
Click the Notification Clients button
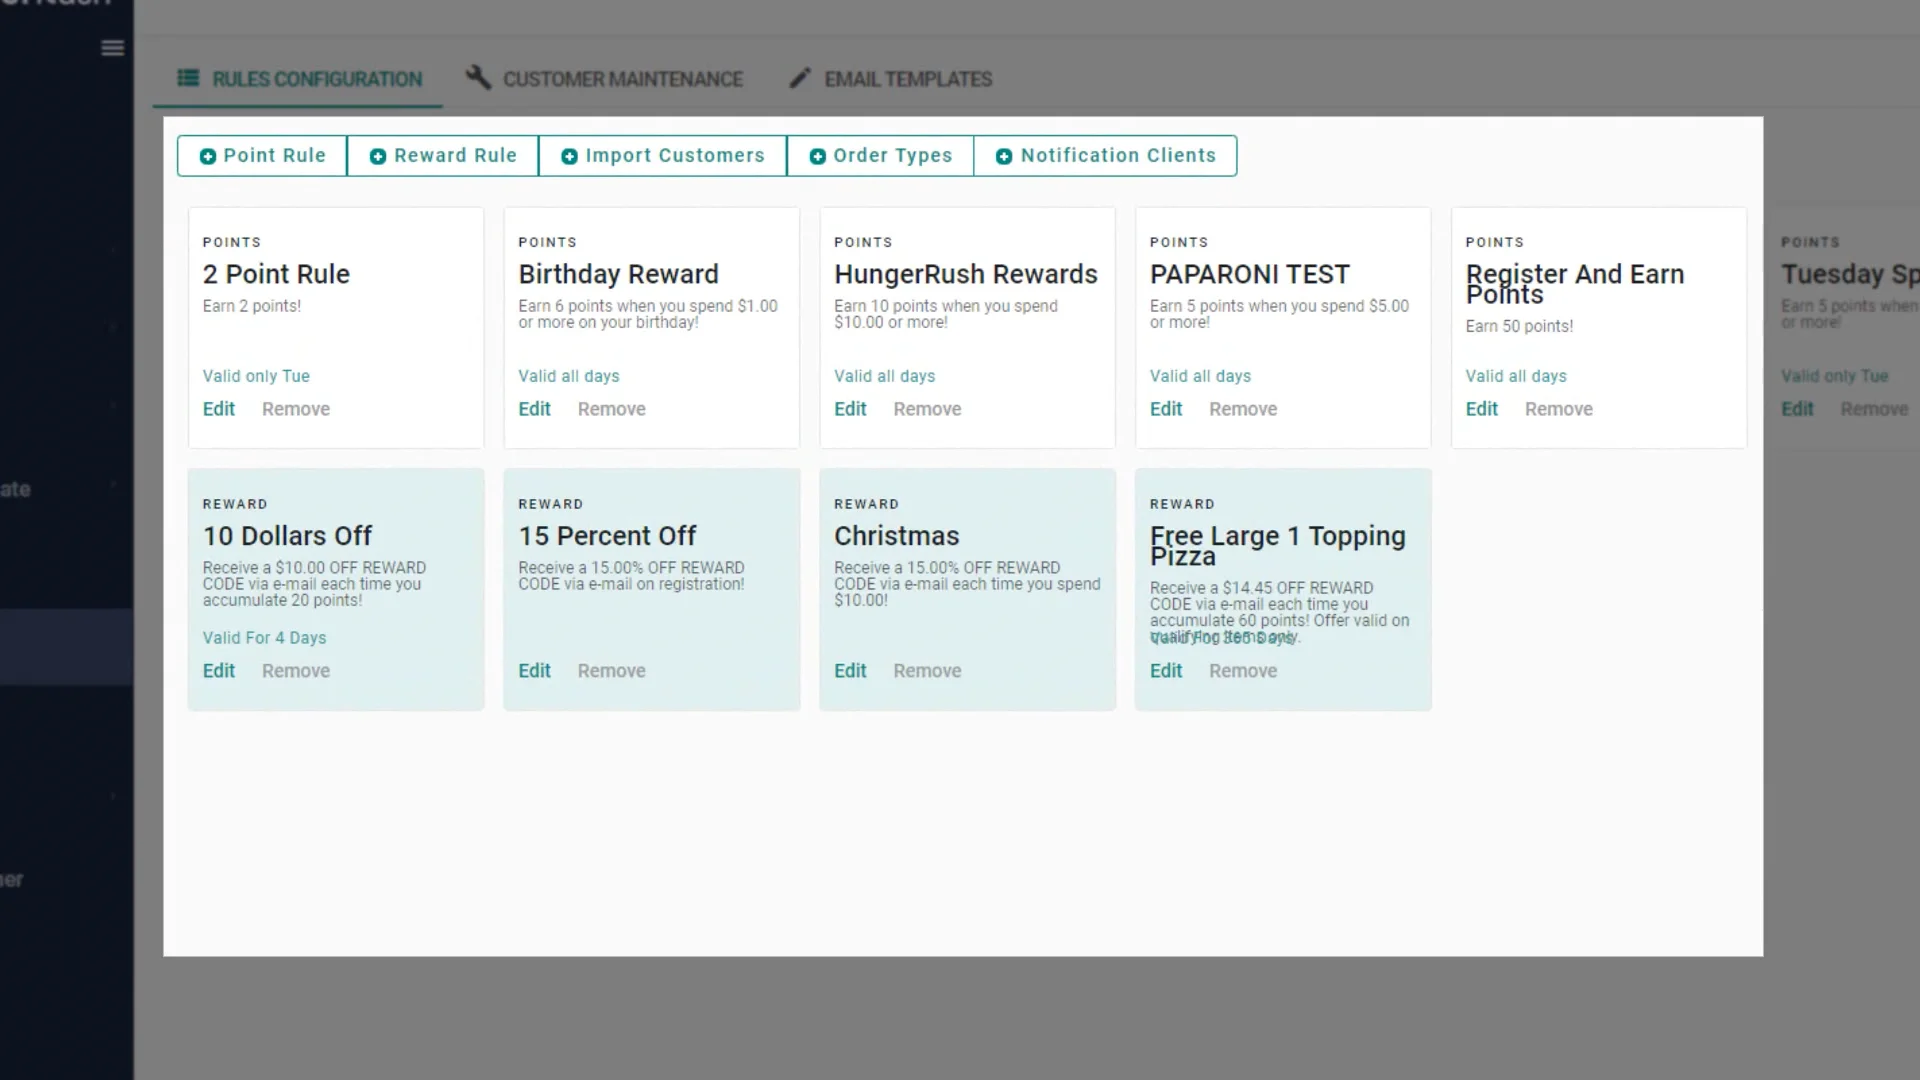point(1117,156)
